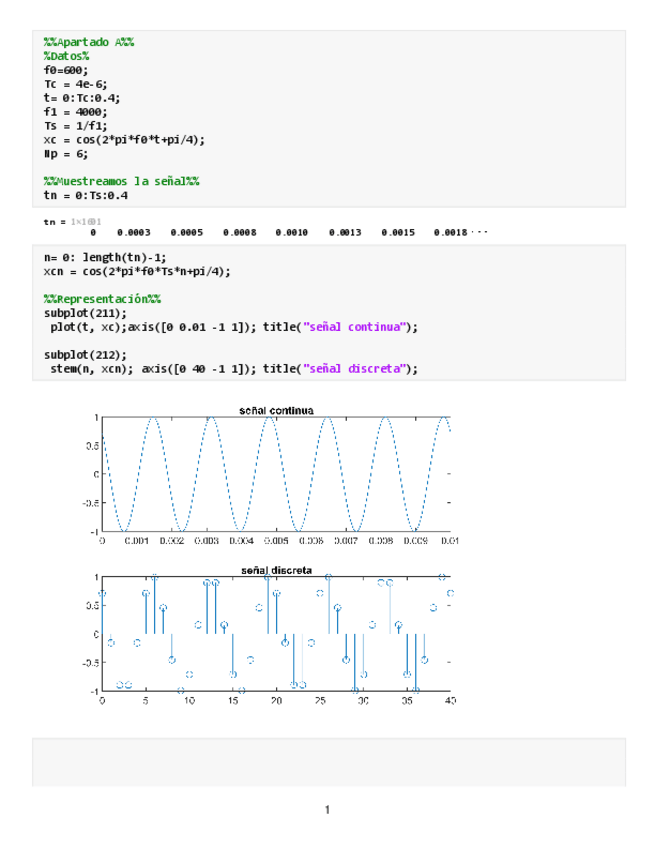Select the "%%Muestreamos la señal%%" section header
This screenshot has width=655, height=848.
pos(121,181)
